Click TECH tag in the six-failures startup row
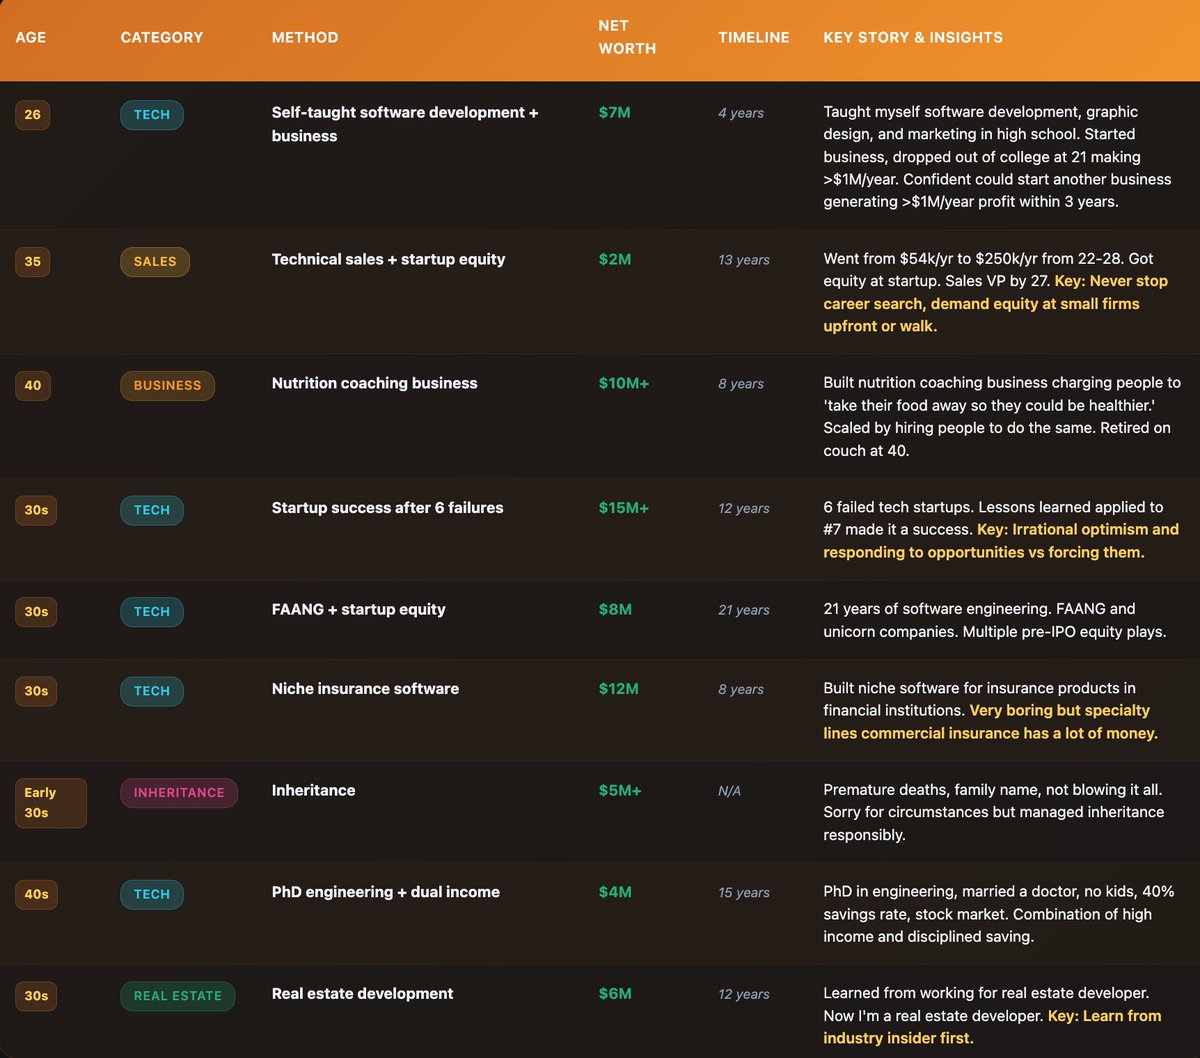1200x1058 pixels. tap(152, 510)
